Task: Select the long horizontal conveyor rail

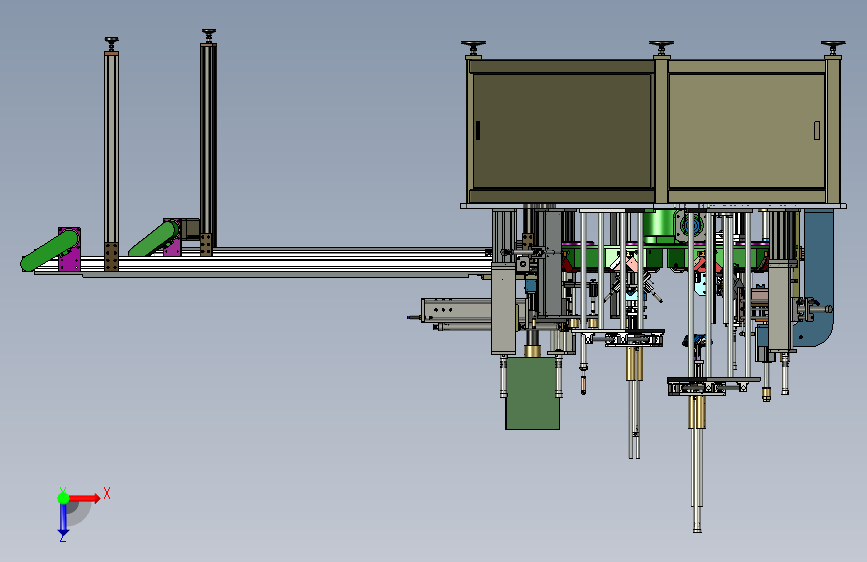Action: [x=263, y=261]
